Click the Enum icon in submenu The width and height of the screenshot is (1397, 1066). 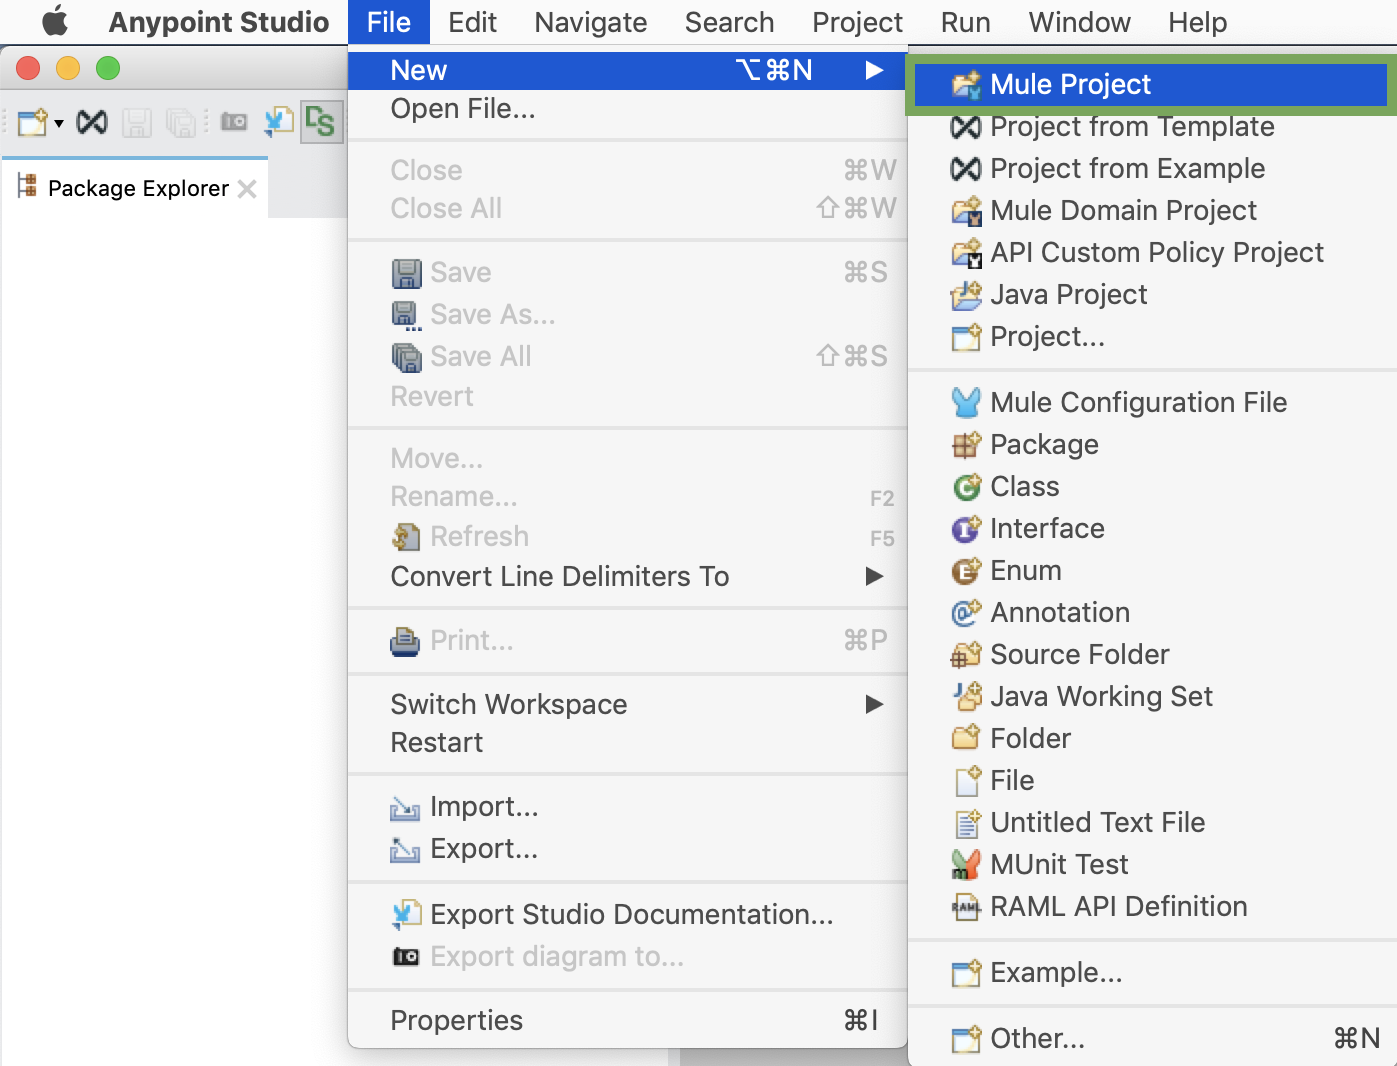(x=965, y=571)
